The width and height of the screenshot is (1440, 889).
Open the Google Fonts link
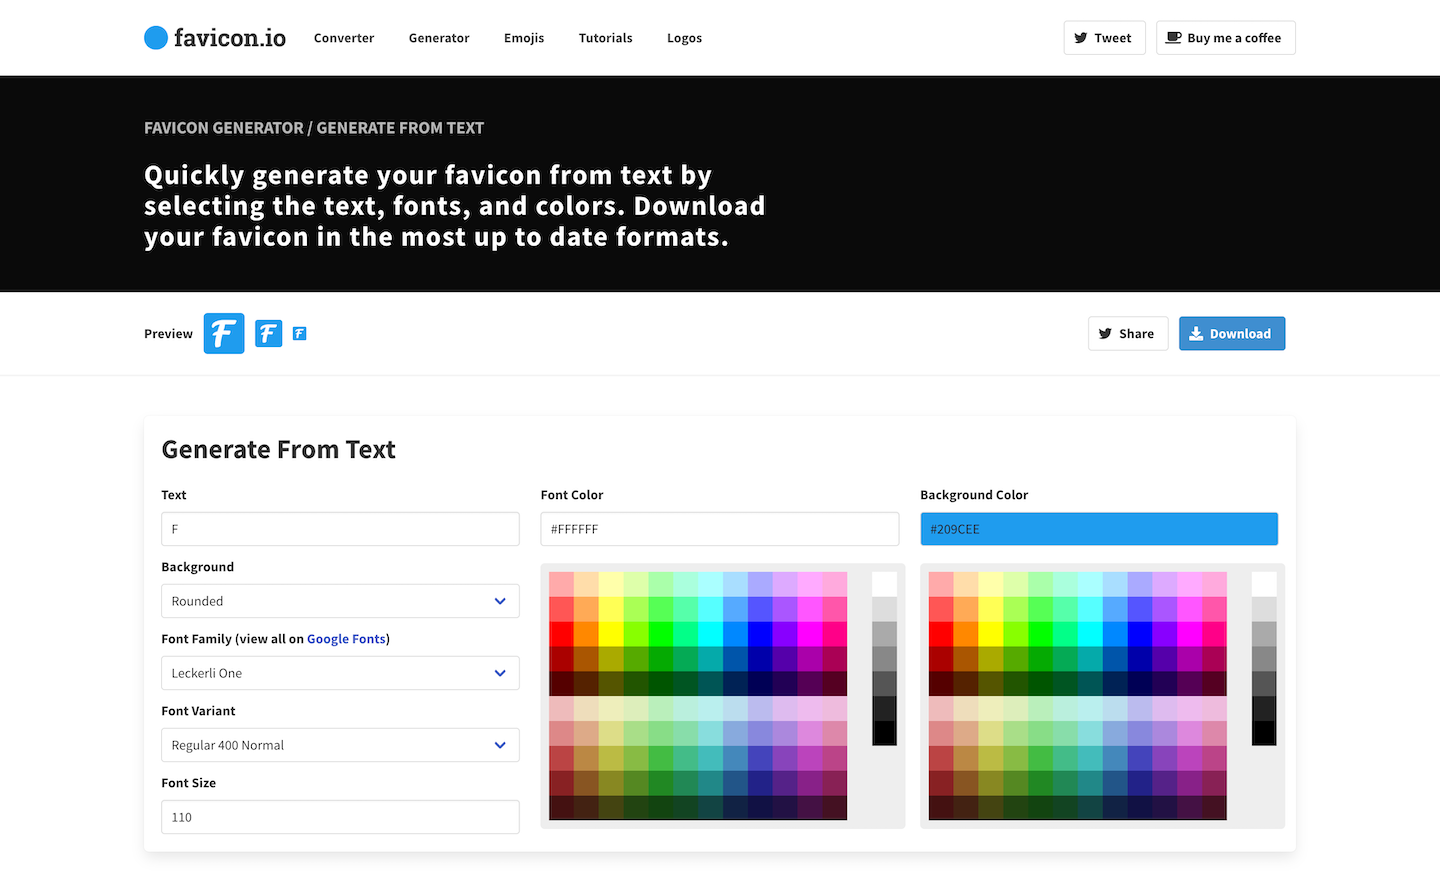click(346, 639)
